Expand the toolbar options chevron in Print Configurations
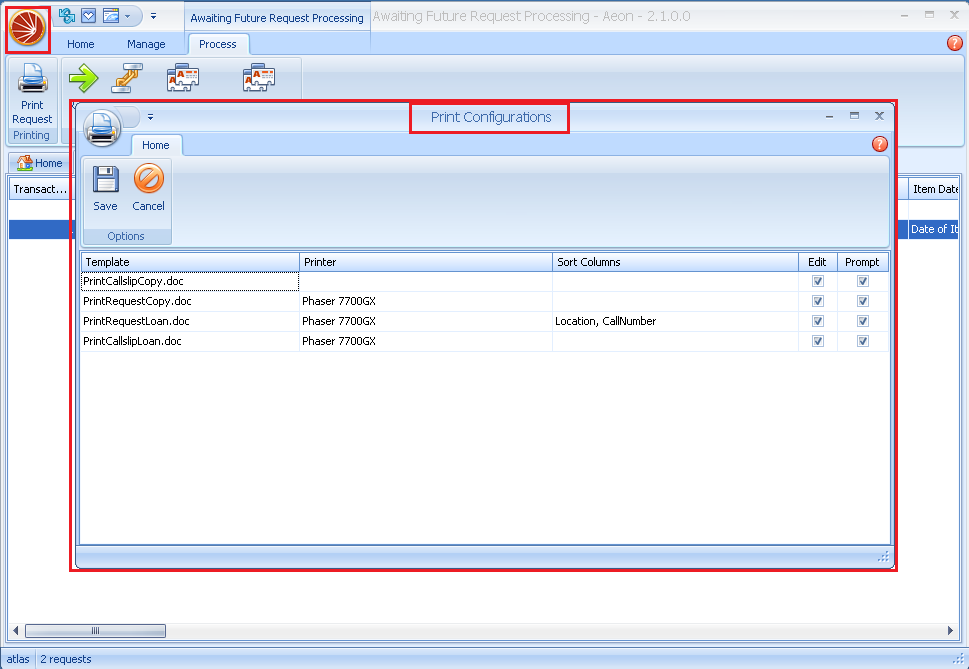This screenshot has height=669, width=969. (150, 117)
